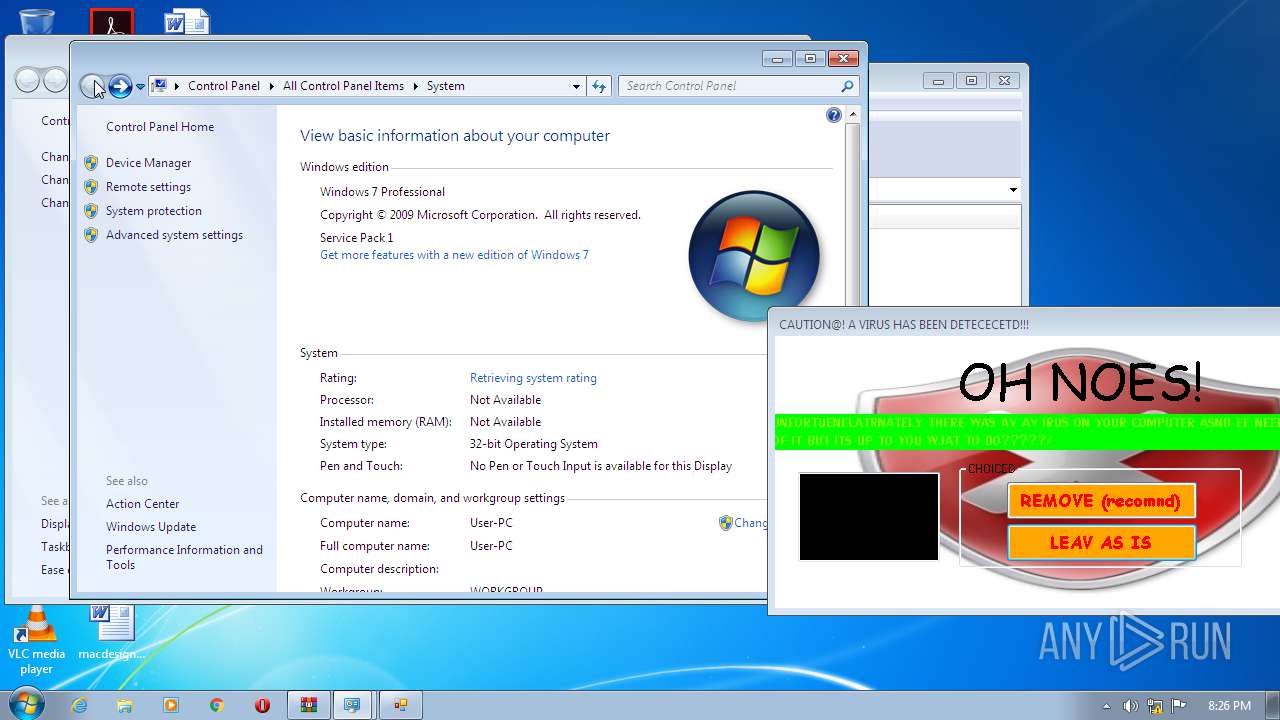Open the address bar history dropdown

click(576, 87)
